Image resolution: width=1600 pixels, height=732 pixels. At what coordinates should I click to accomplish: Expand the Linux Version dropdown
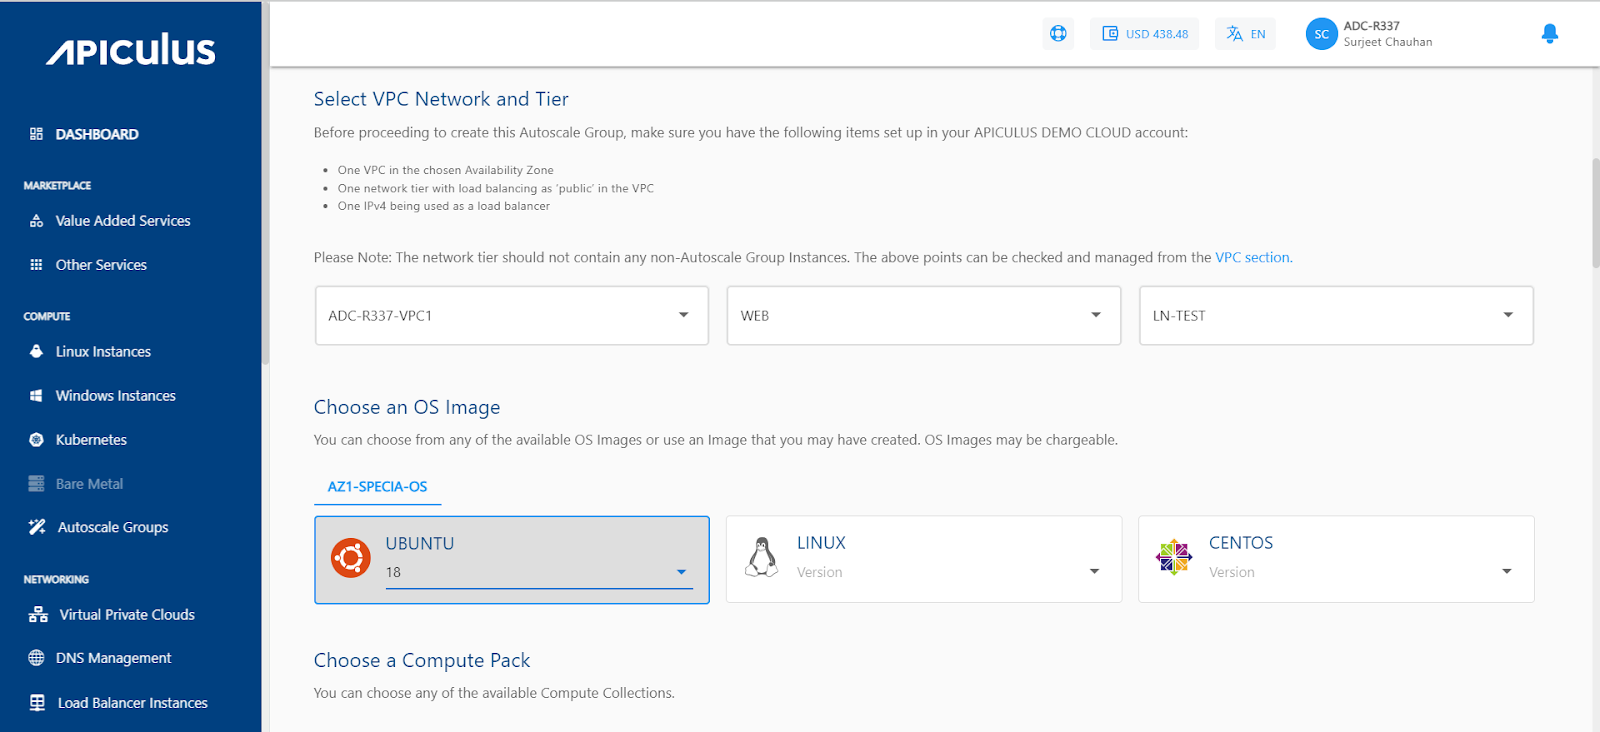pyautogui.click(x=949, y=572)
